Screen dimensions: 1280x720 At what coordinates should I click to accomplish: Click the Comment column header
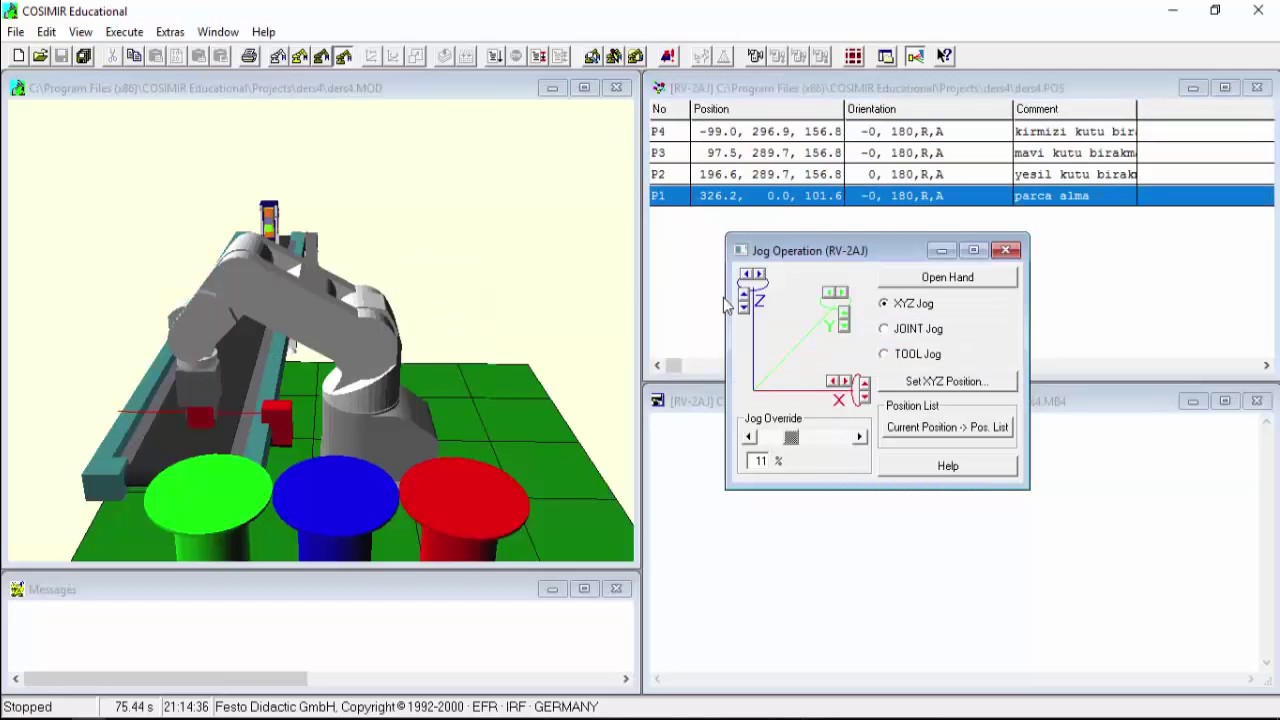click(x=1075, y=109)
